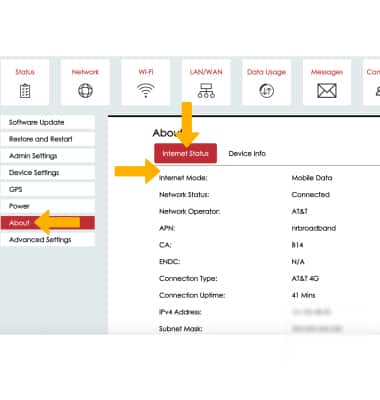Click the AT&T operator value

299,211
